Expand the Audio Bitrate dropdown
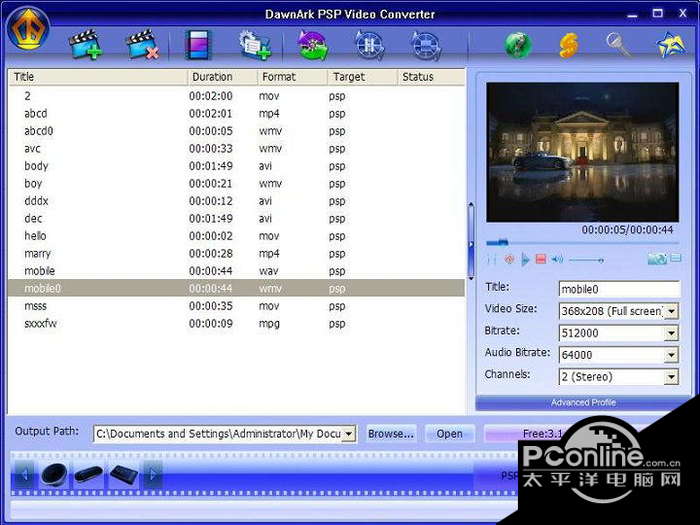The image size is (700, 525). [x=671, y=355]
